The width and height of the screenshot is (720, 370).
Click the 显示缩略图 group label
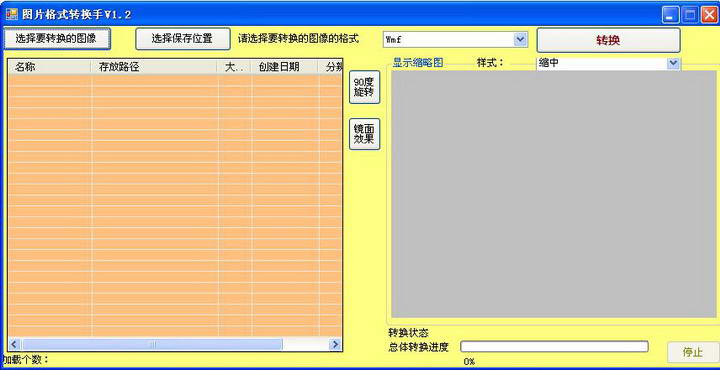[x=418, y=63]
